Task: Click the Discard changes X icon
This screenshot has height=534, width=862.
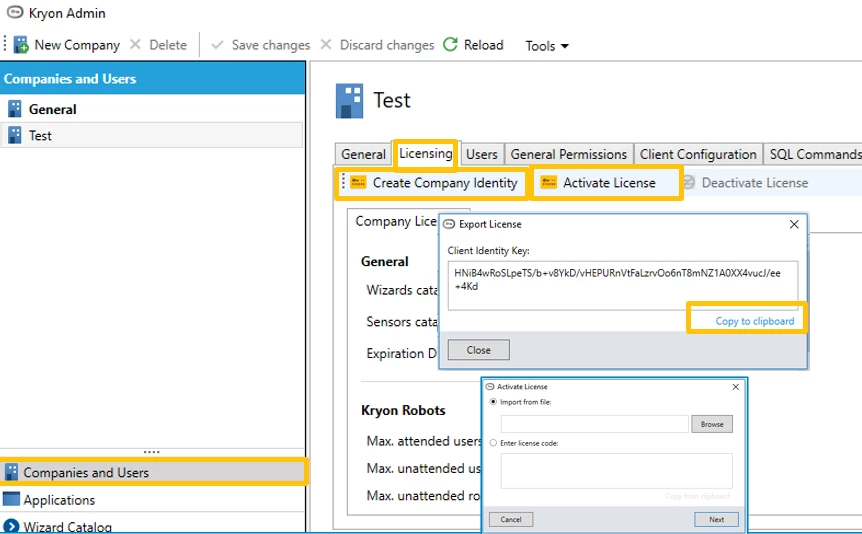Action: pos(326,44)
